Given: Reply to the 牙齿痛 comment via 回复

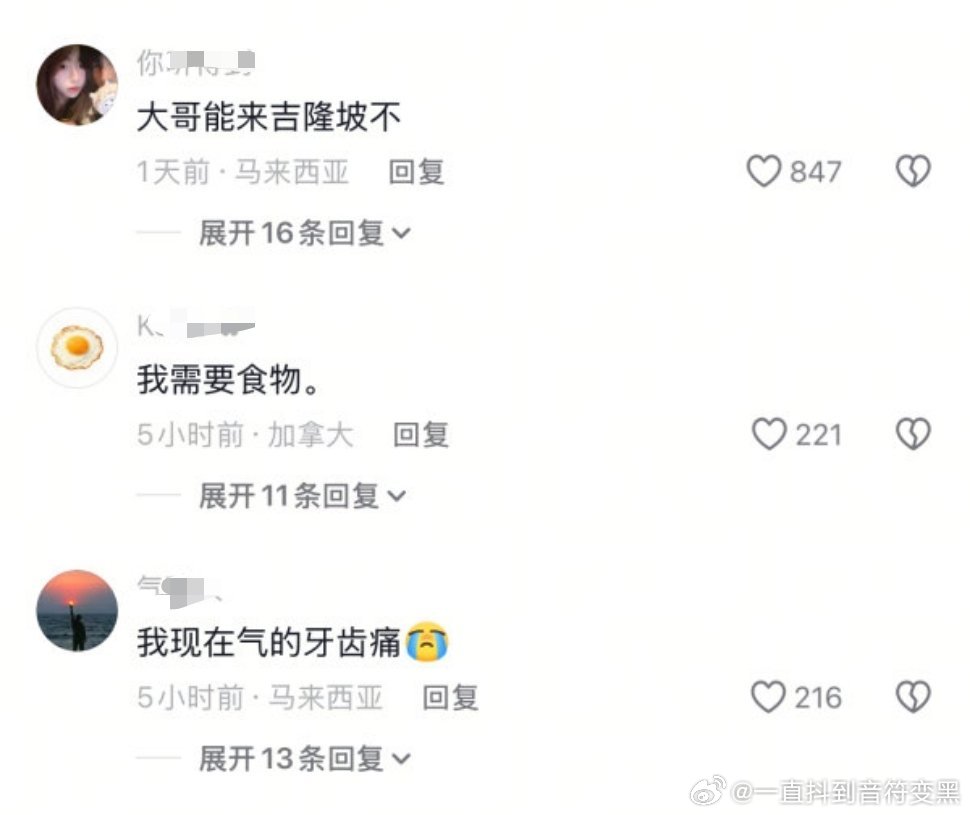Looking at the screenshot, I should coord(450,698).
